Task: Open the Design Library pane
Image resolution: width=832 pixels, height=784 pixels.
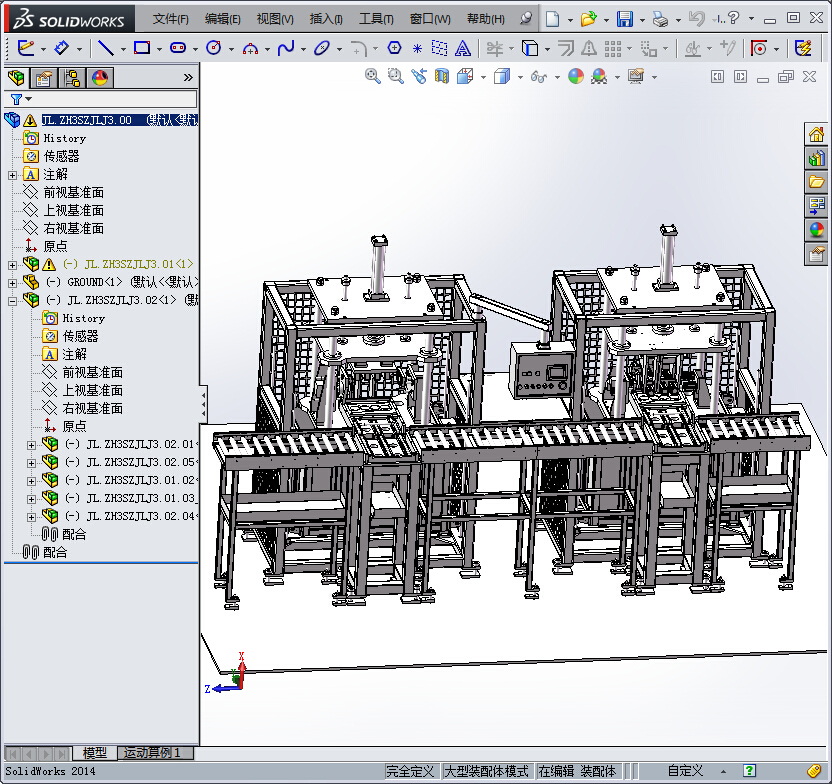Action: click(x=816, y=158)
